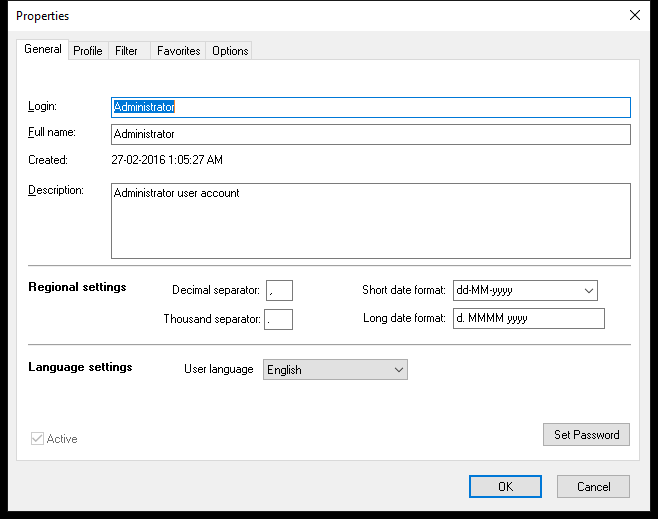Confirm with the OK button
This screenshot has width=658, height=519.
click(505, 487)
